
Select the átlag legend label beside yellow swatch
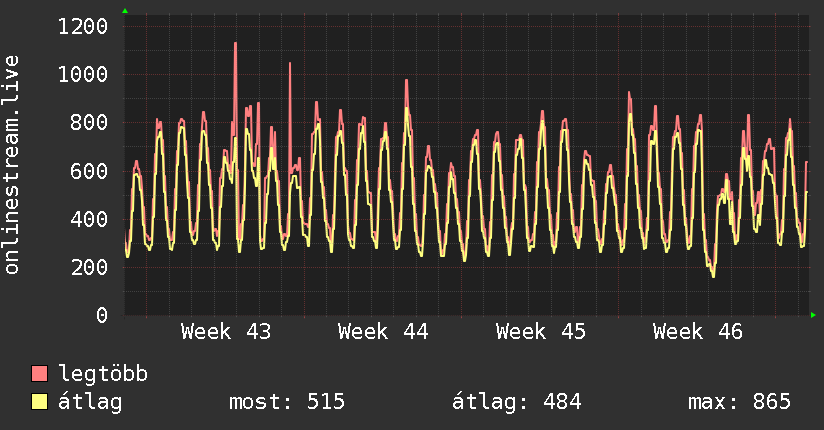[x=90, y=402]
